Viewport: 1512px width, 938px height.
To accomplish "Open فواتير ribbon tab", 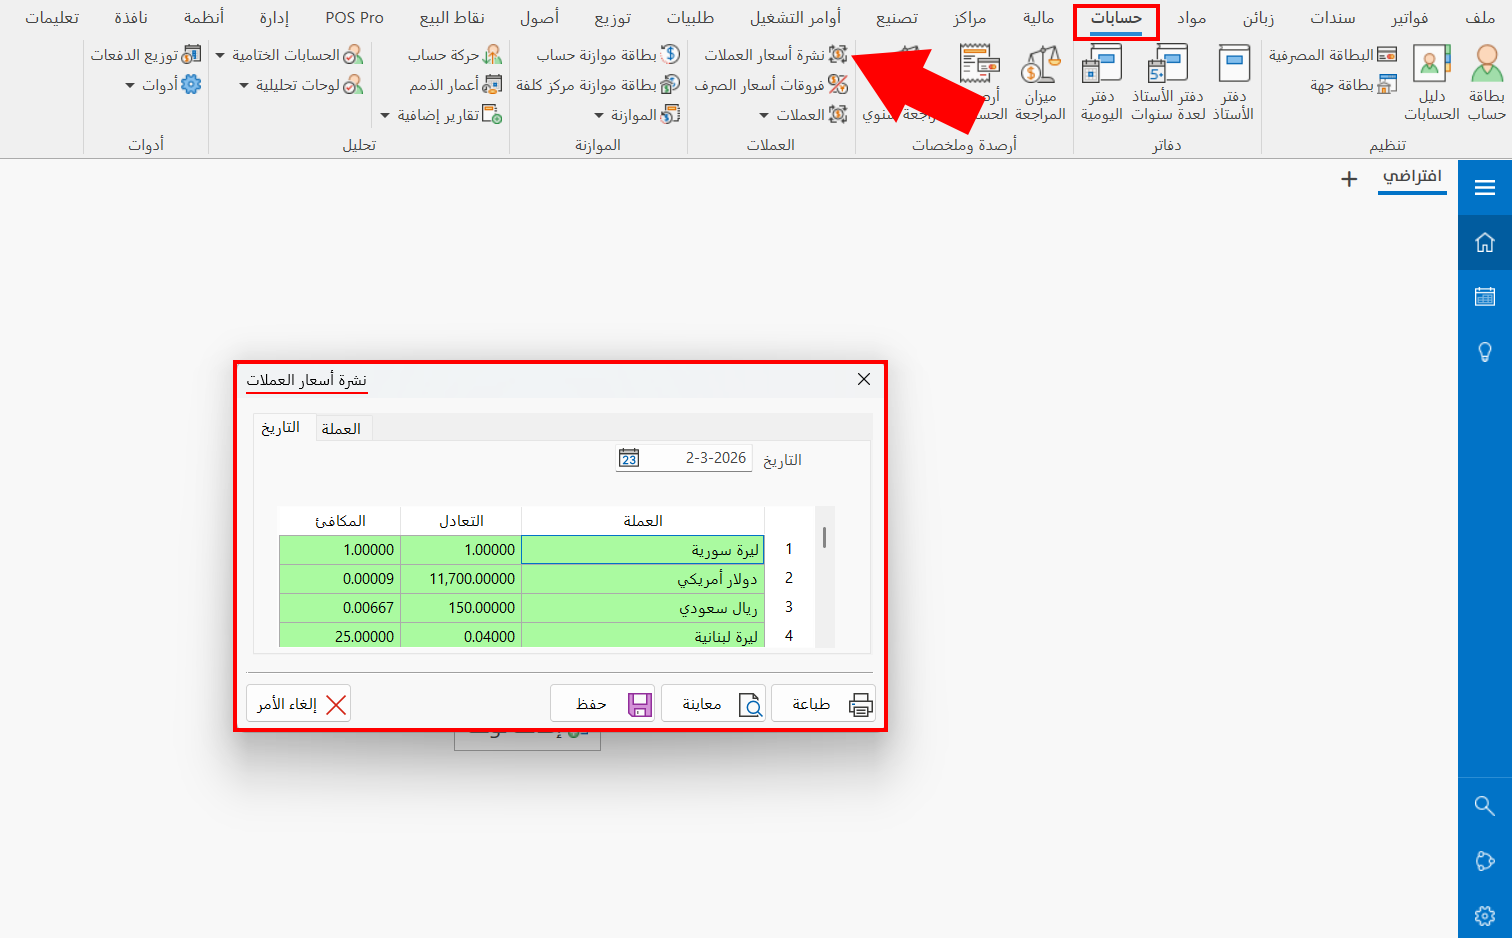I will click(x=1409, y=18).
